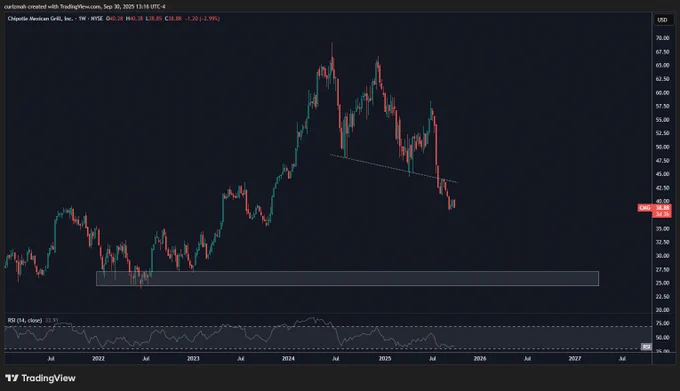
Task: Click the 57.50 price scale label
Action: [662, 106]
